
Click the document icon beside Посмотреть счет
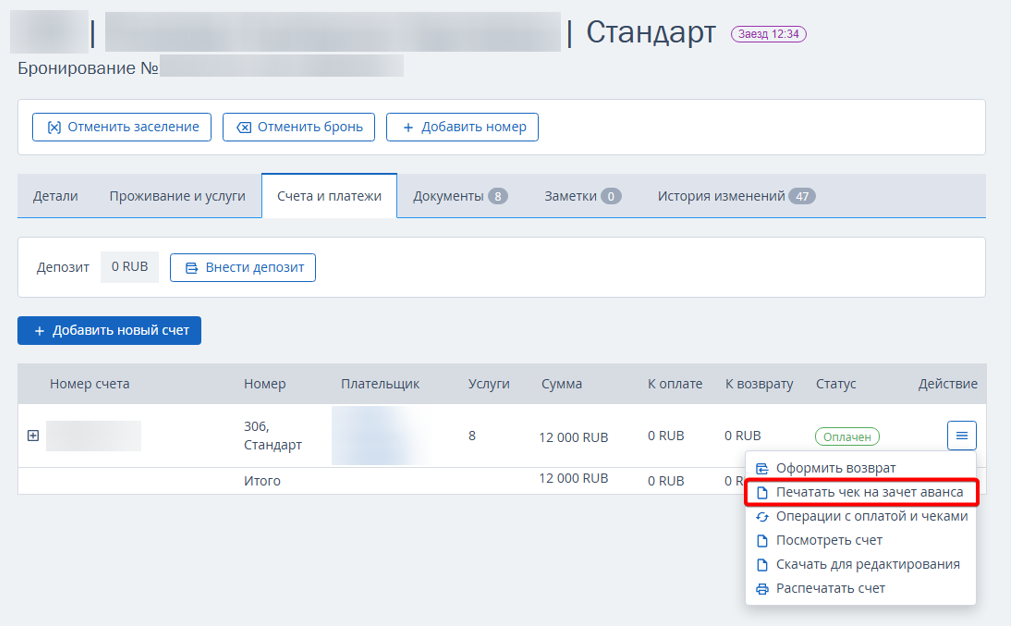tap(762, 540)
